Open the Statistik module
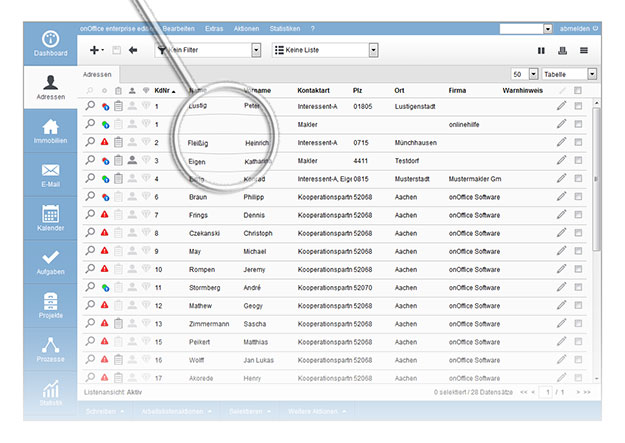The image size is (625, 443). tap(50, 392)
